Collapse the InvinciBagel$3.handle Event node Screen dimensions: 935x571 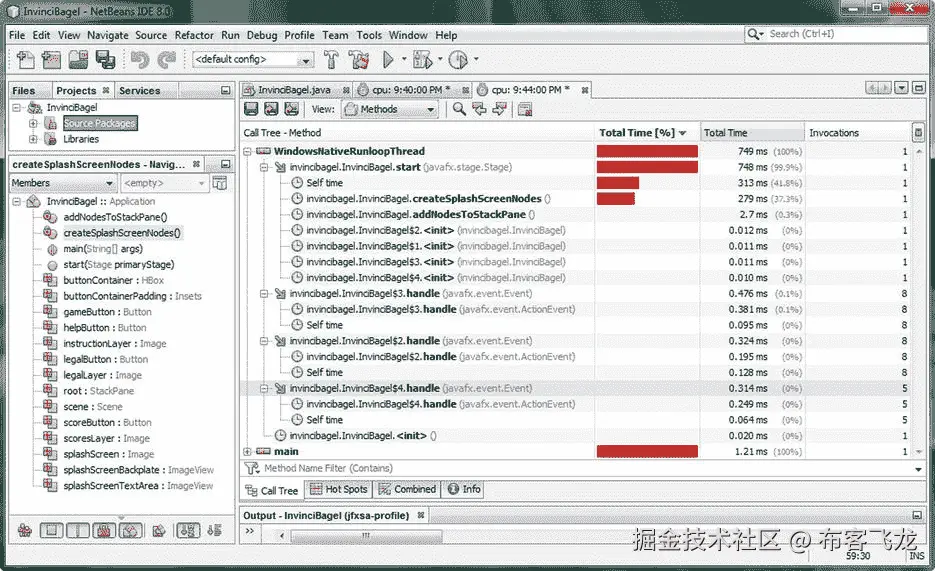(x=264, y=293)
